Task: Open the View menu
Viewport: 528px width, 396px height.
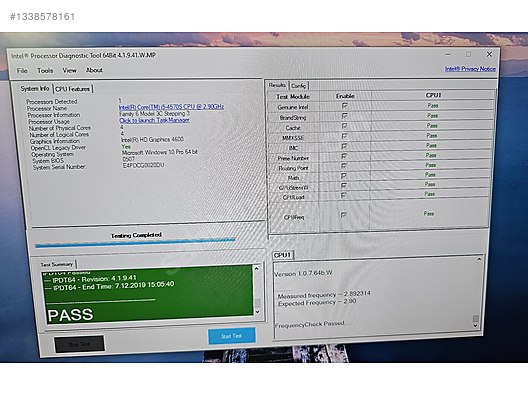Action: click(69, 70)
